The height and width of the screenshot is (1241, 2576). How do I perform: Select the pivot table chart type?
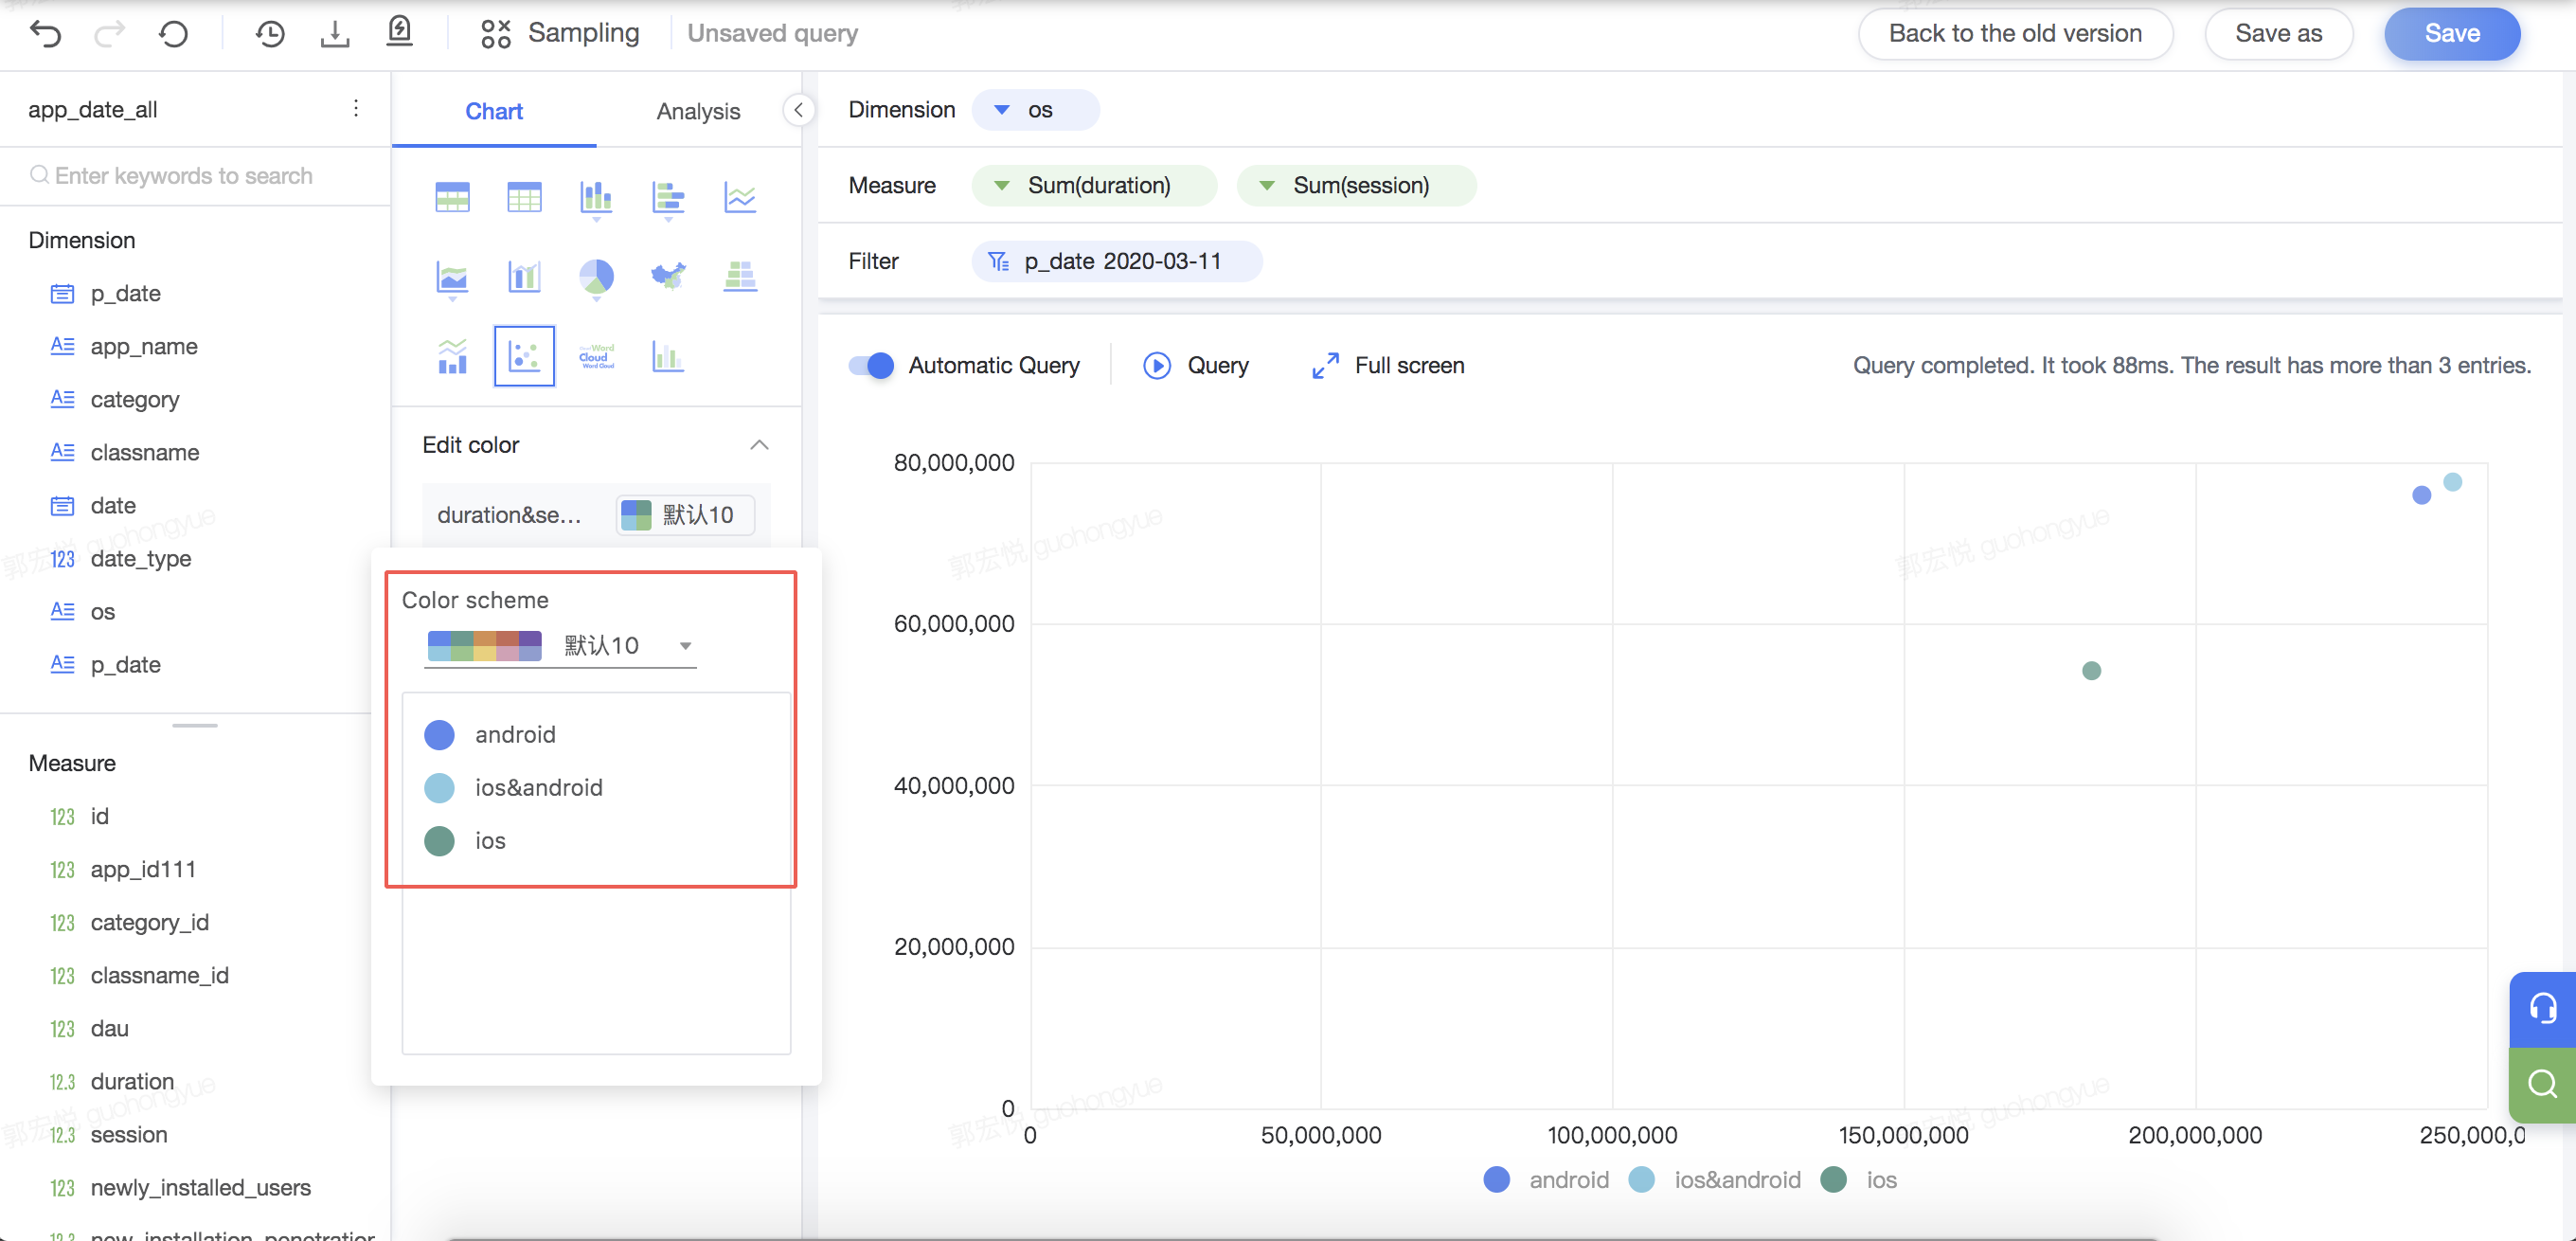(x=452, y=197)
